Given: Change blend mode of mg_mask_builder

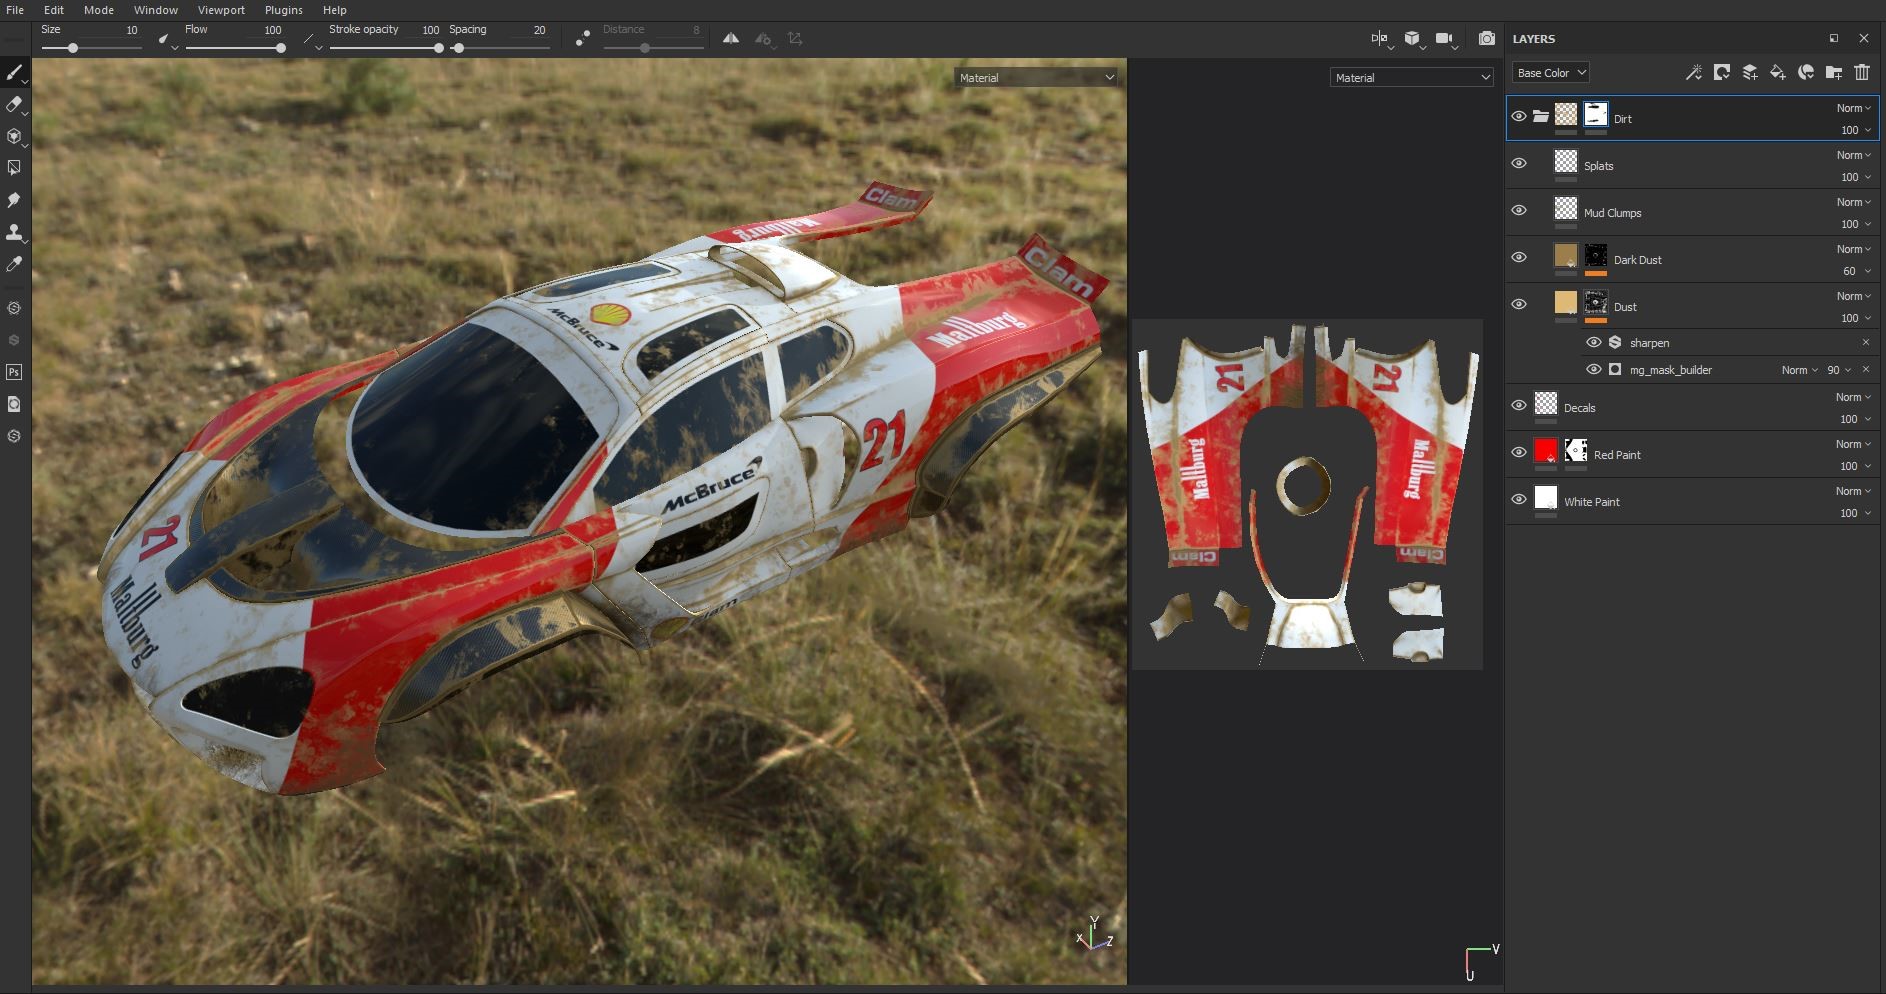Looking at the screenshot, I should 1799,370.
